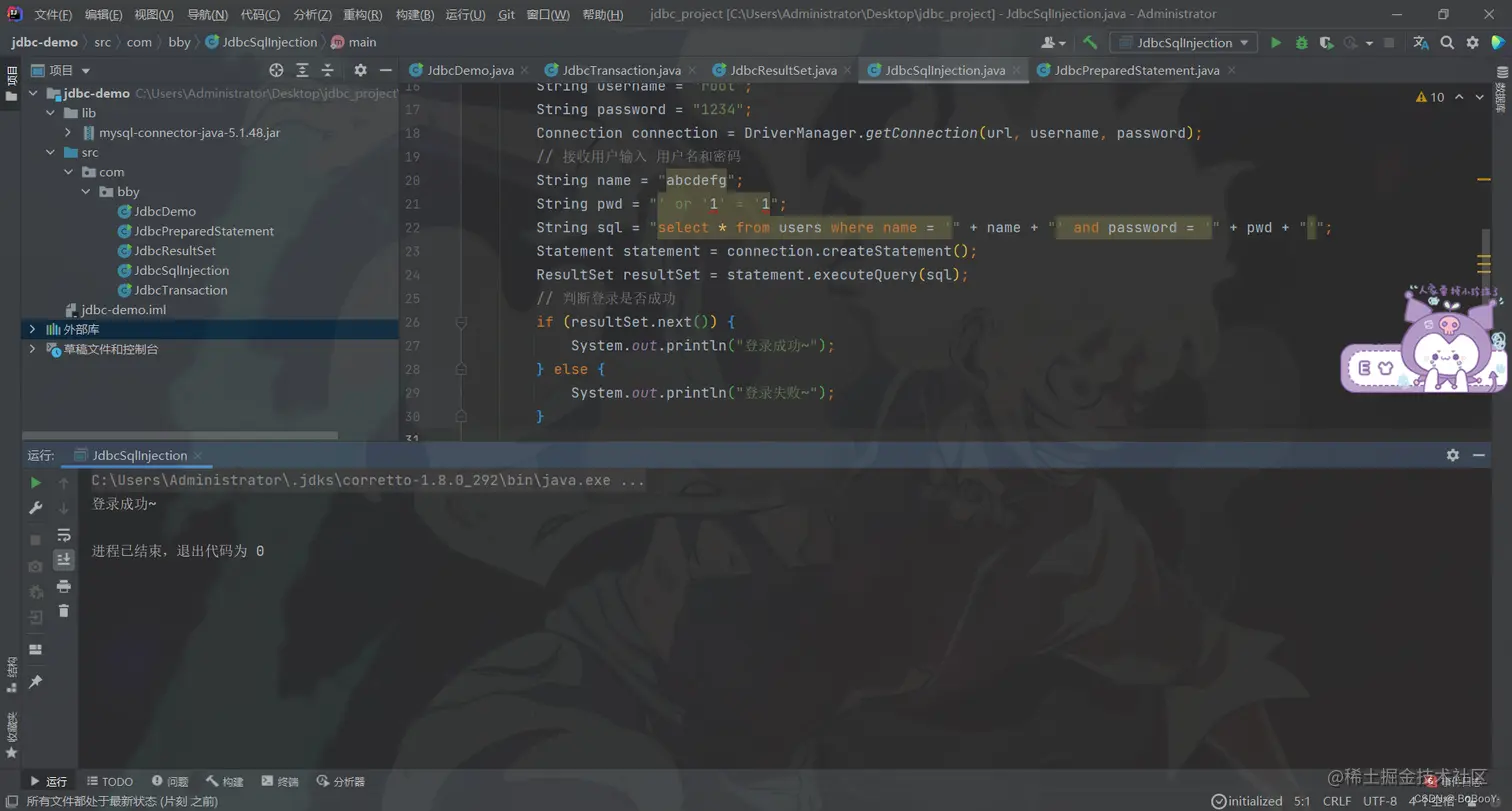
Task: Close the JdbcSqlInjection.java tab
Action: (x=1017, y=71)
